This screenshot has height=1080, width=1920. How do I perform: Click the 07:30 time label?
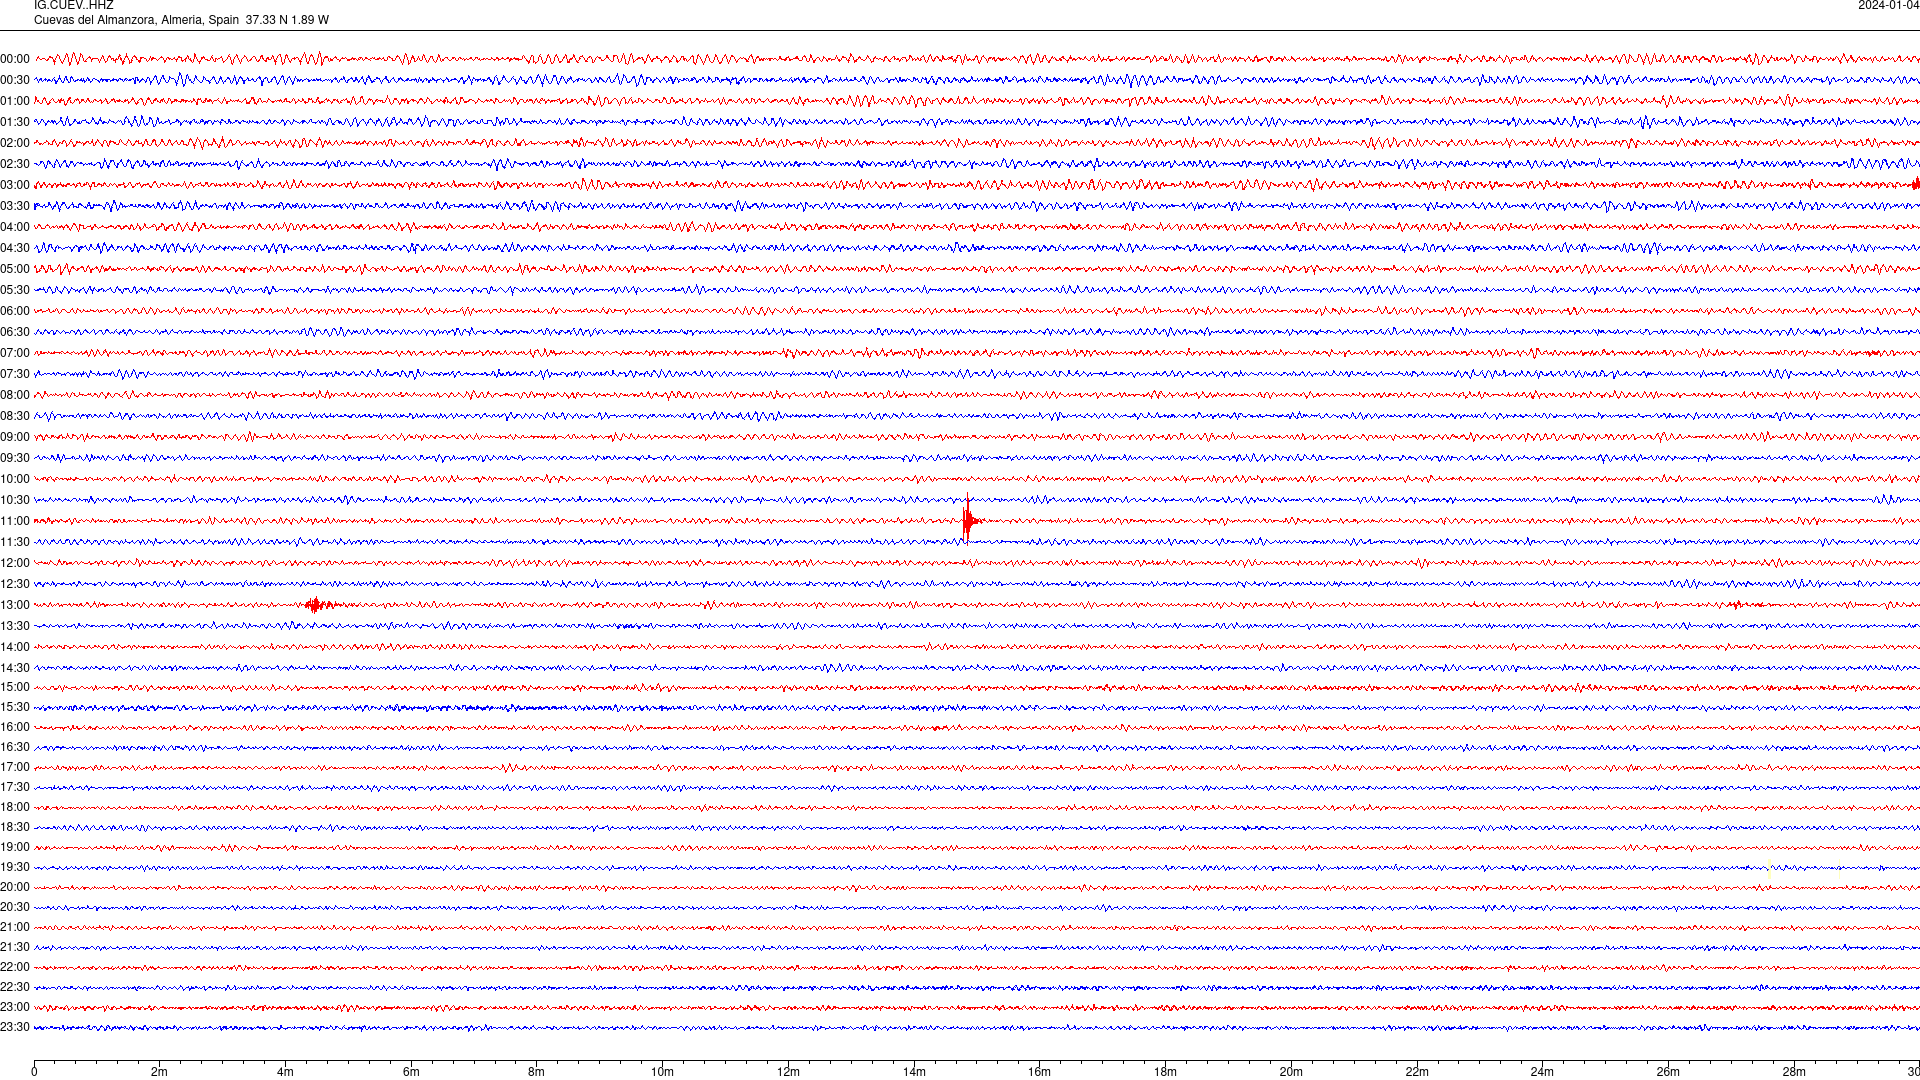[x=15, y=374]
